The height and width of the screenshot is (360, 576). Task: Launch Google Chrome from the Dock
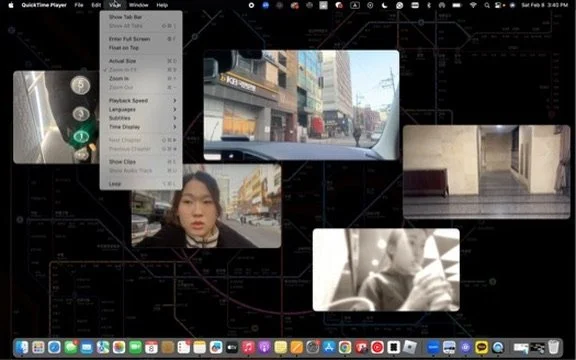pyautogui.click(x=345, y=347)
